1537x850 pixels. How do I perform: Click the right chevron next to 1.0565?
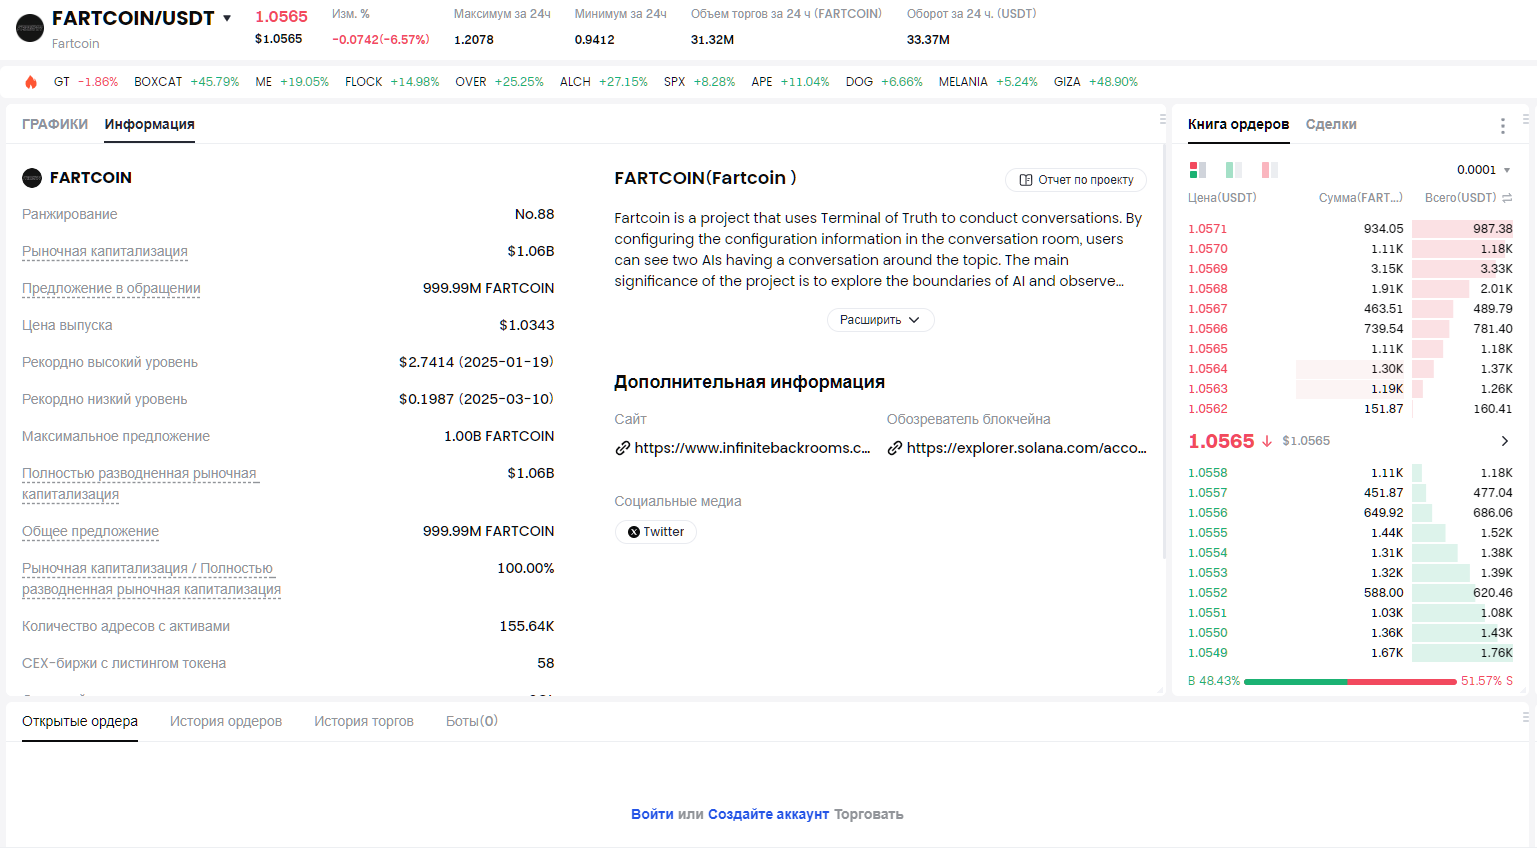1505,441
